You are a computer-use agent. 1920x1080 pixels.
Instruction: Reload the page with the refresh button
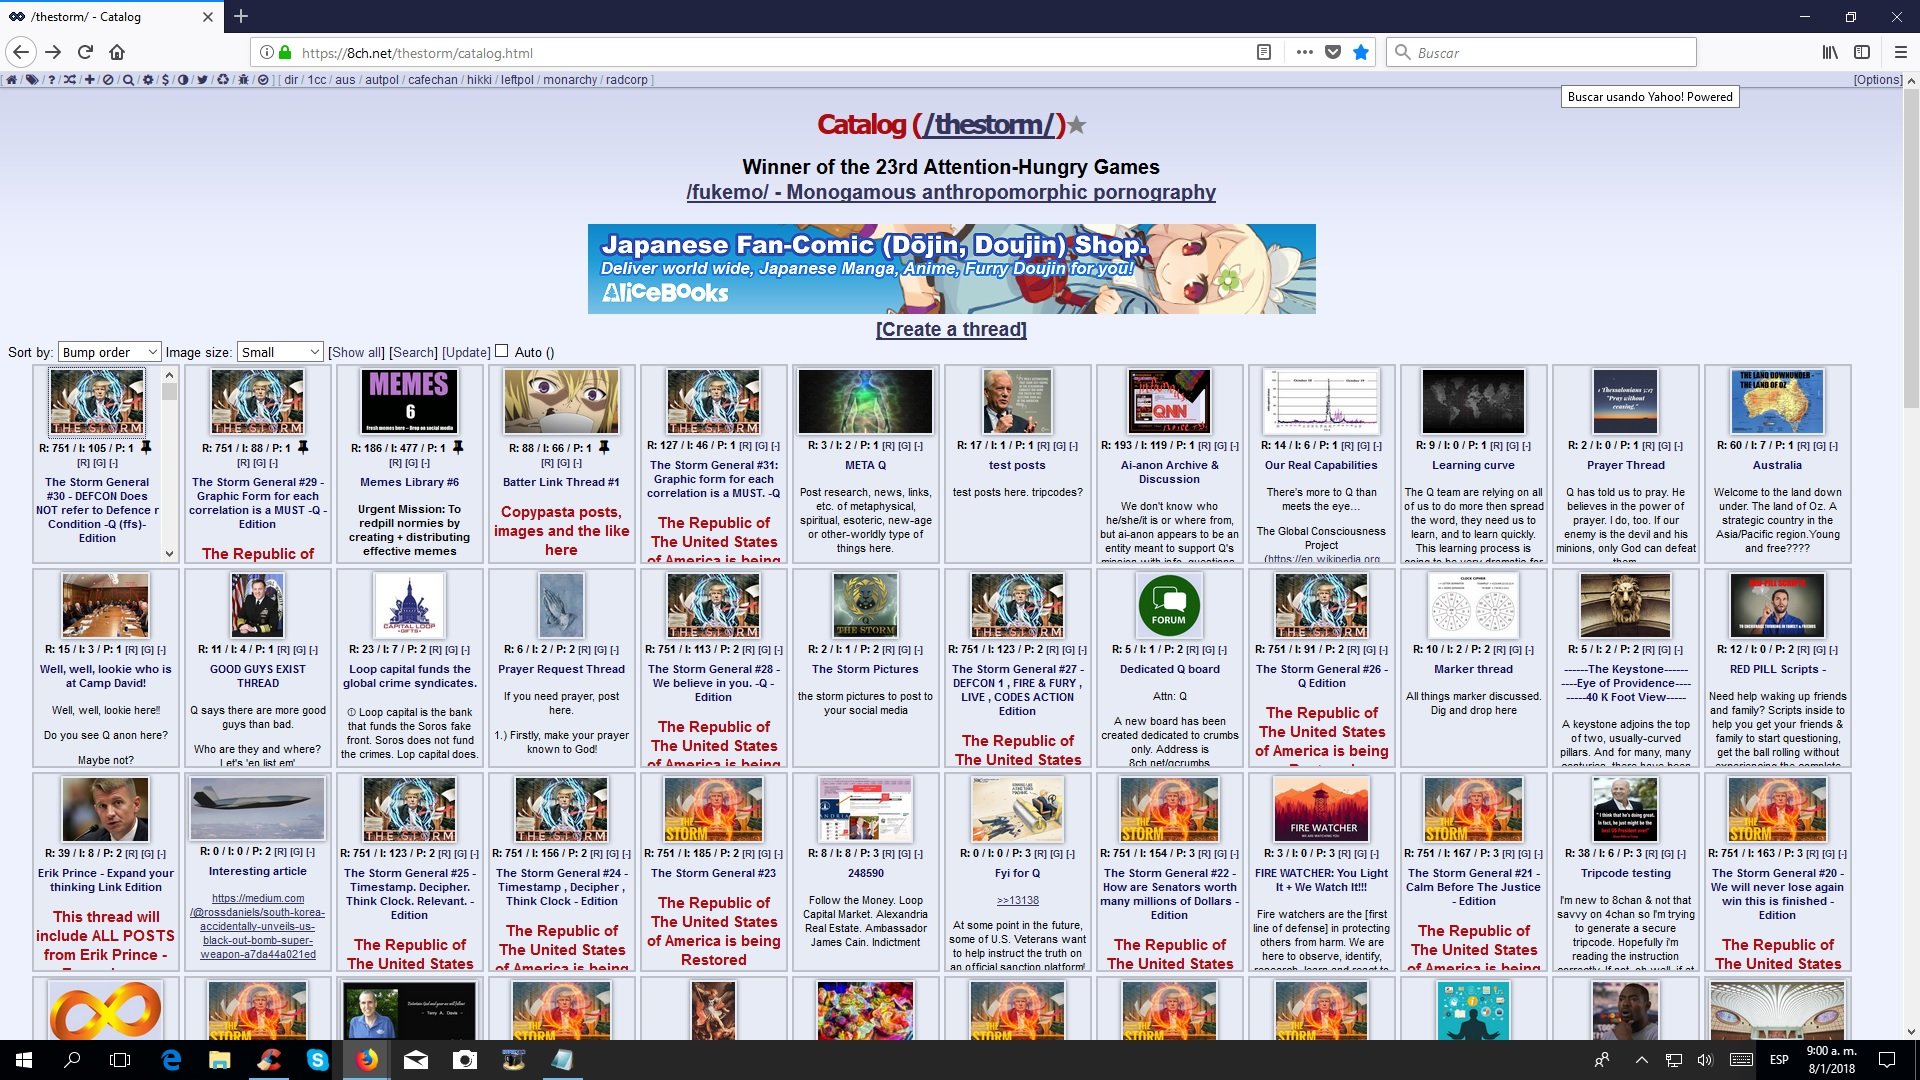pos(85,52)
